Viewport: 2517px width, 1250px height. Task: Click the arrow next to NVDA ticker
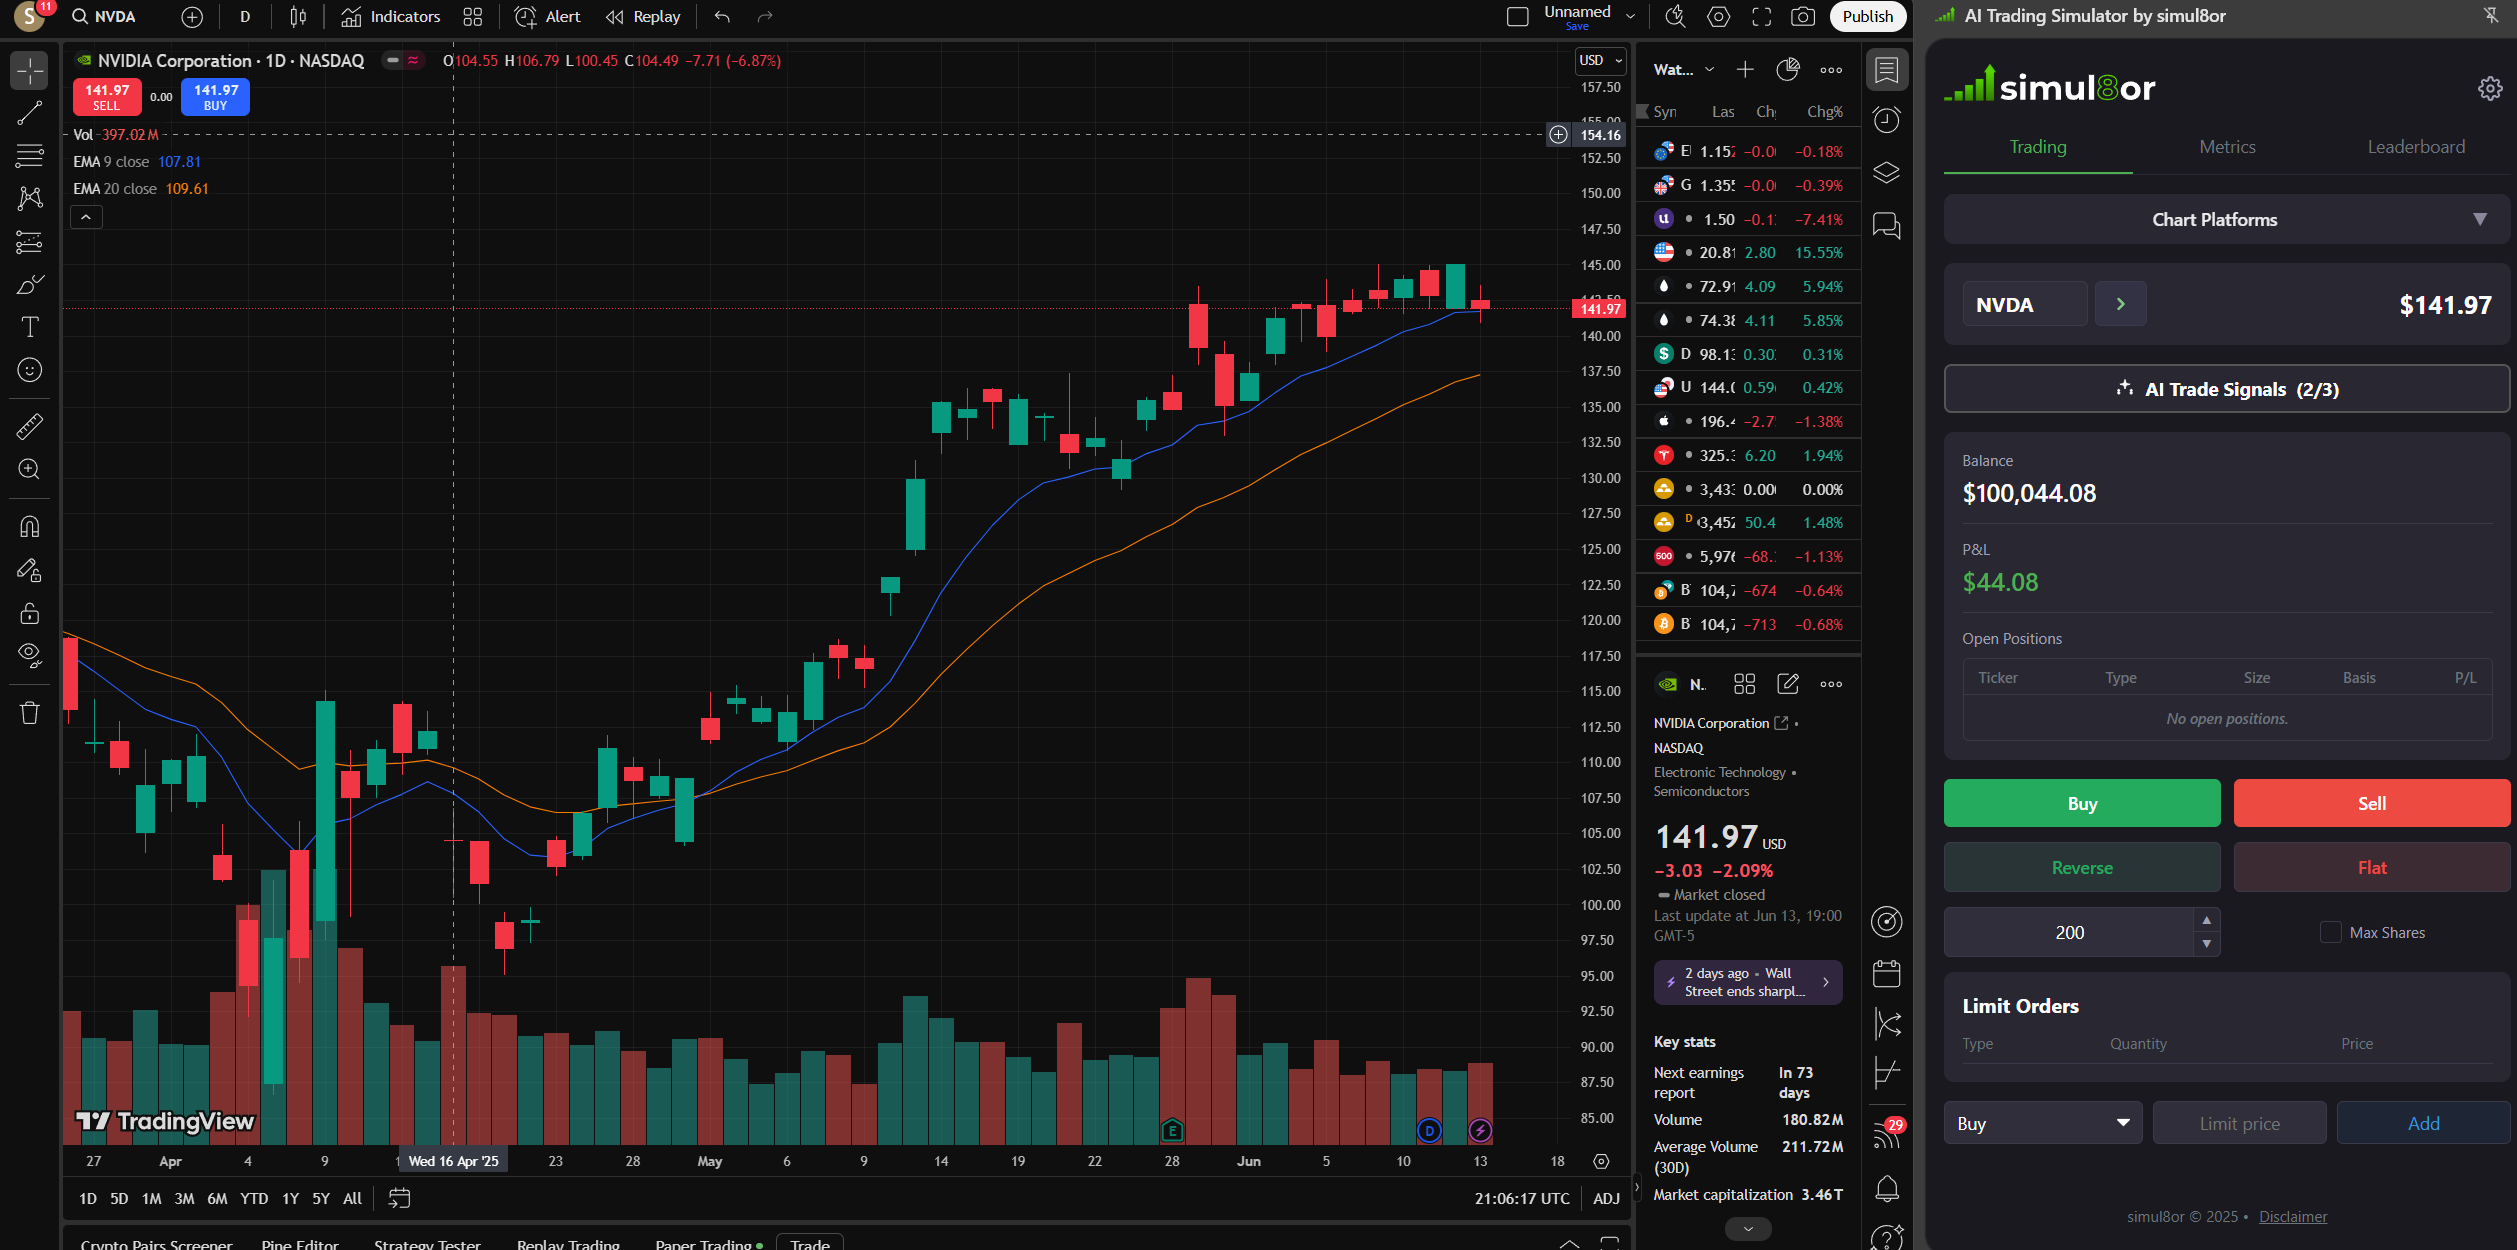click(x=2120, y=303)
